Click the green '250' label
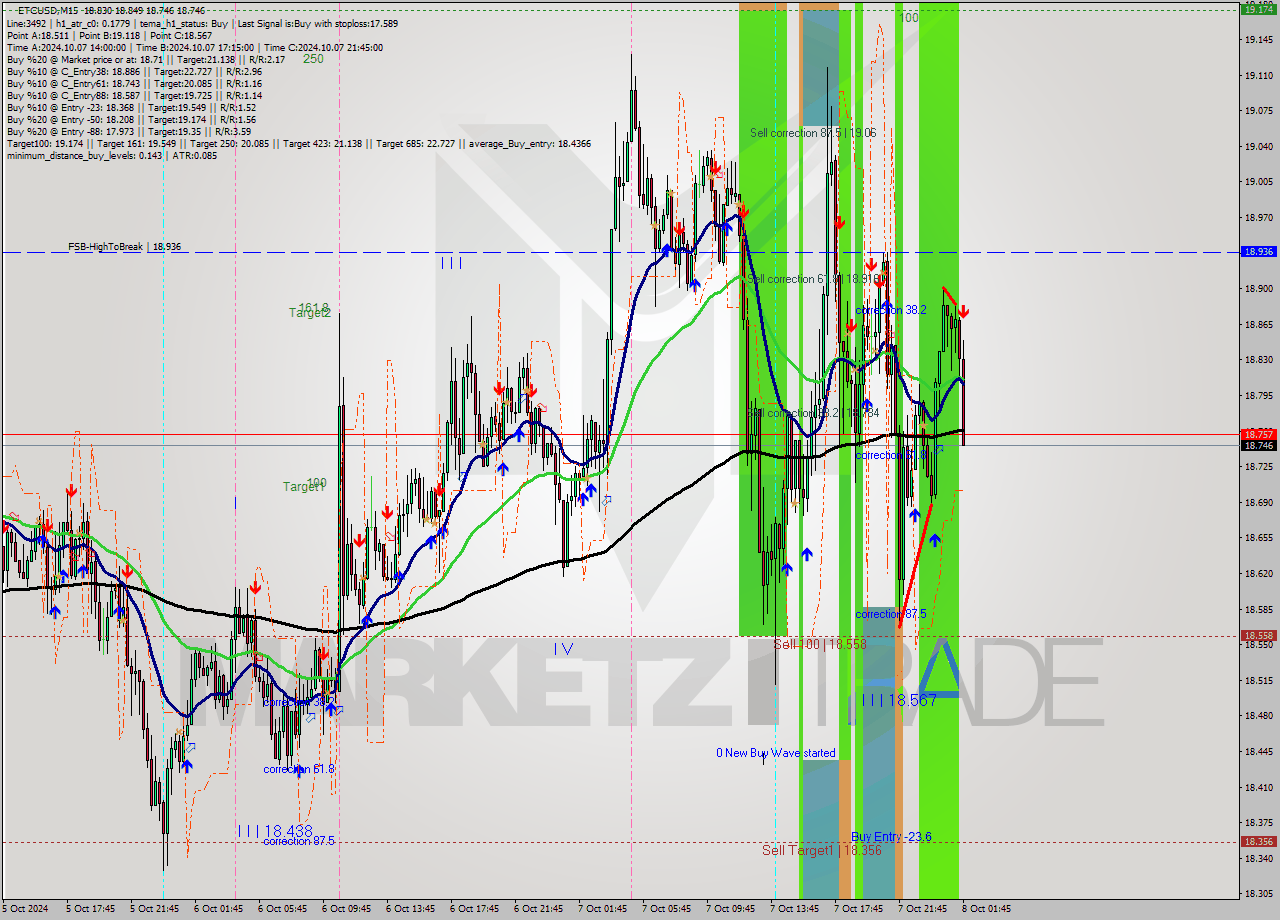 [313, 59]
